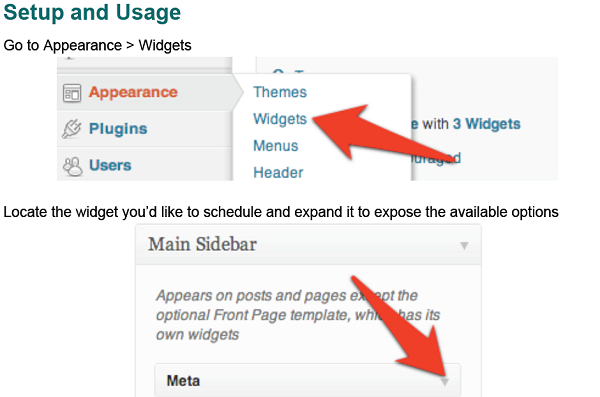Select Widgets in the Appearance submenu

(280, 119)
